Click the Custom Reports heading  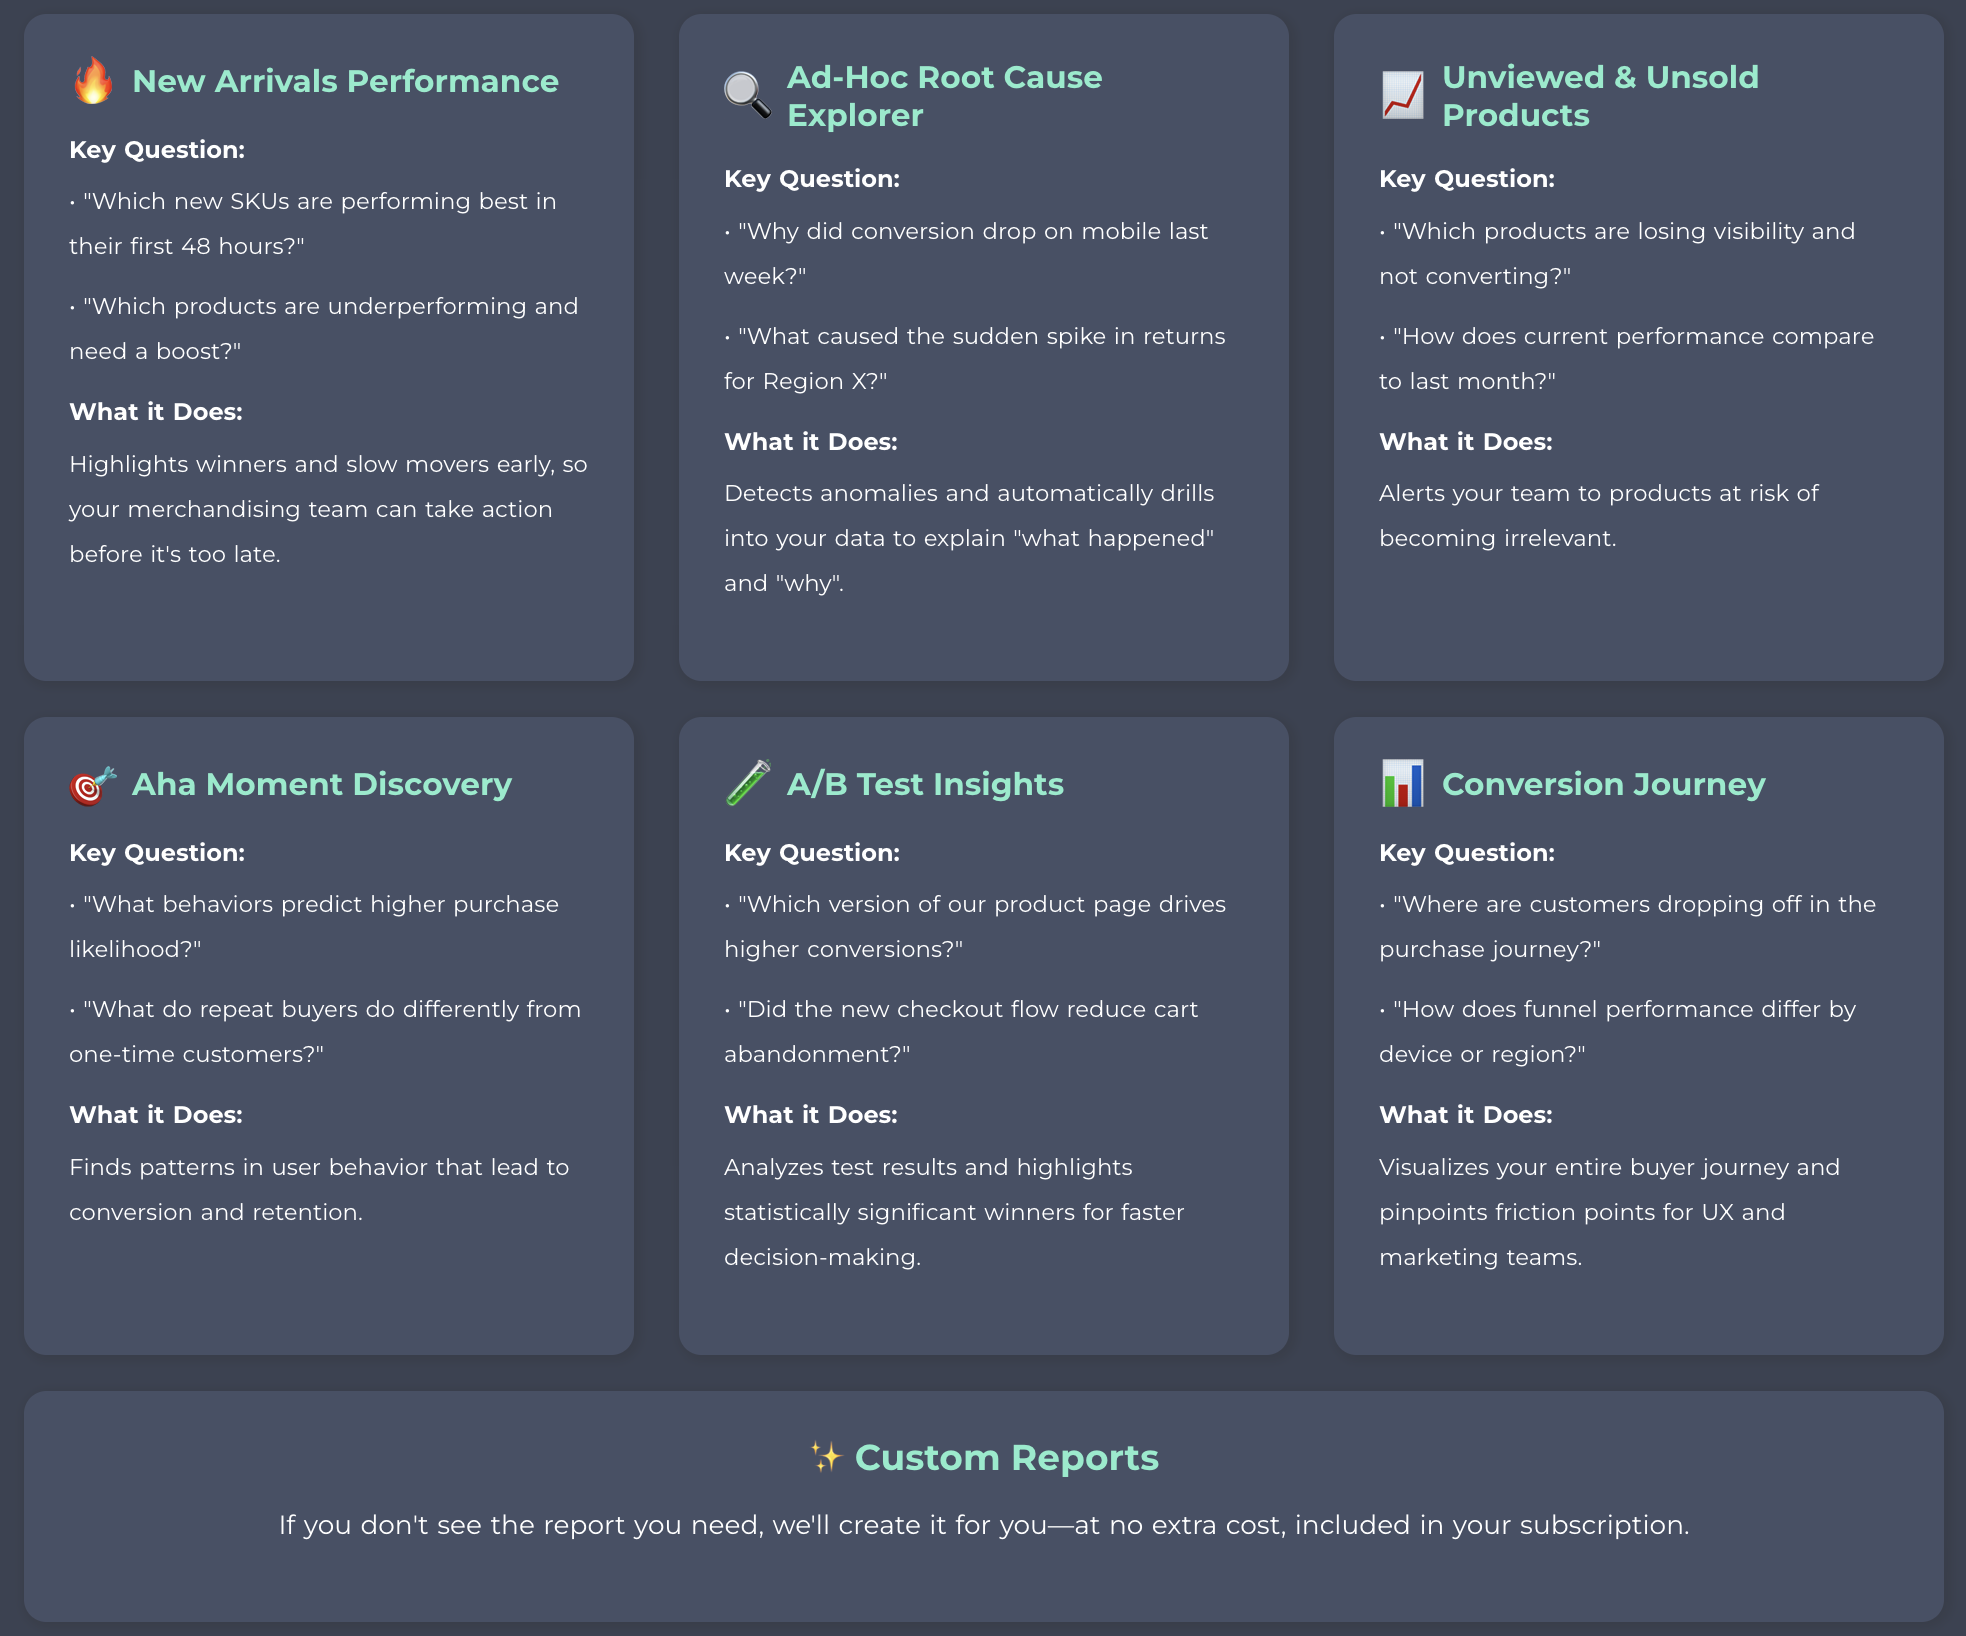click(x=1006, y=1458)
